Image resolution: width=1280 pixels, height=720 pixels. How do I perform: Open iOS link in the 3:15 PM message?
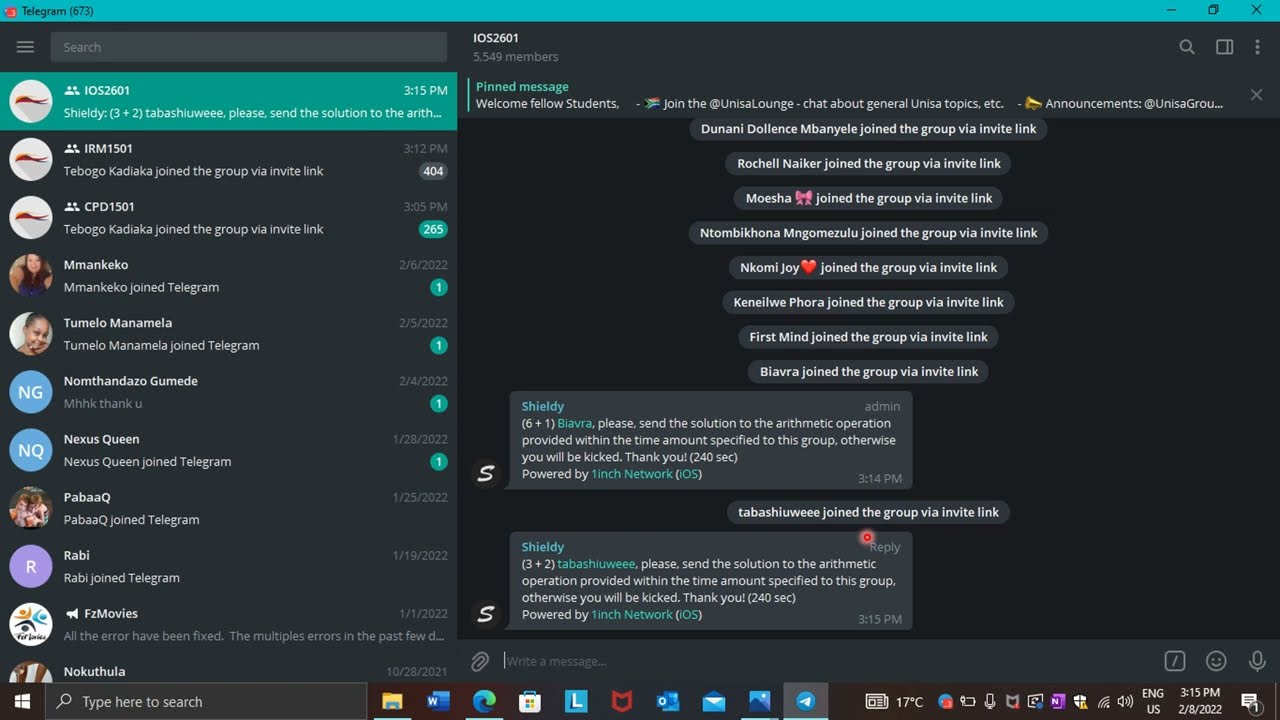click(689, 615)
